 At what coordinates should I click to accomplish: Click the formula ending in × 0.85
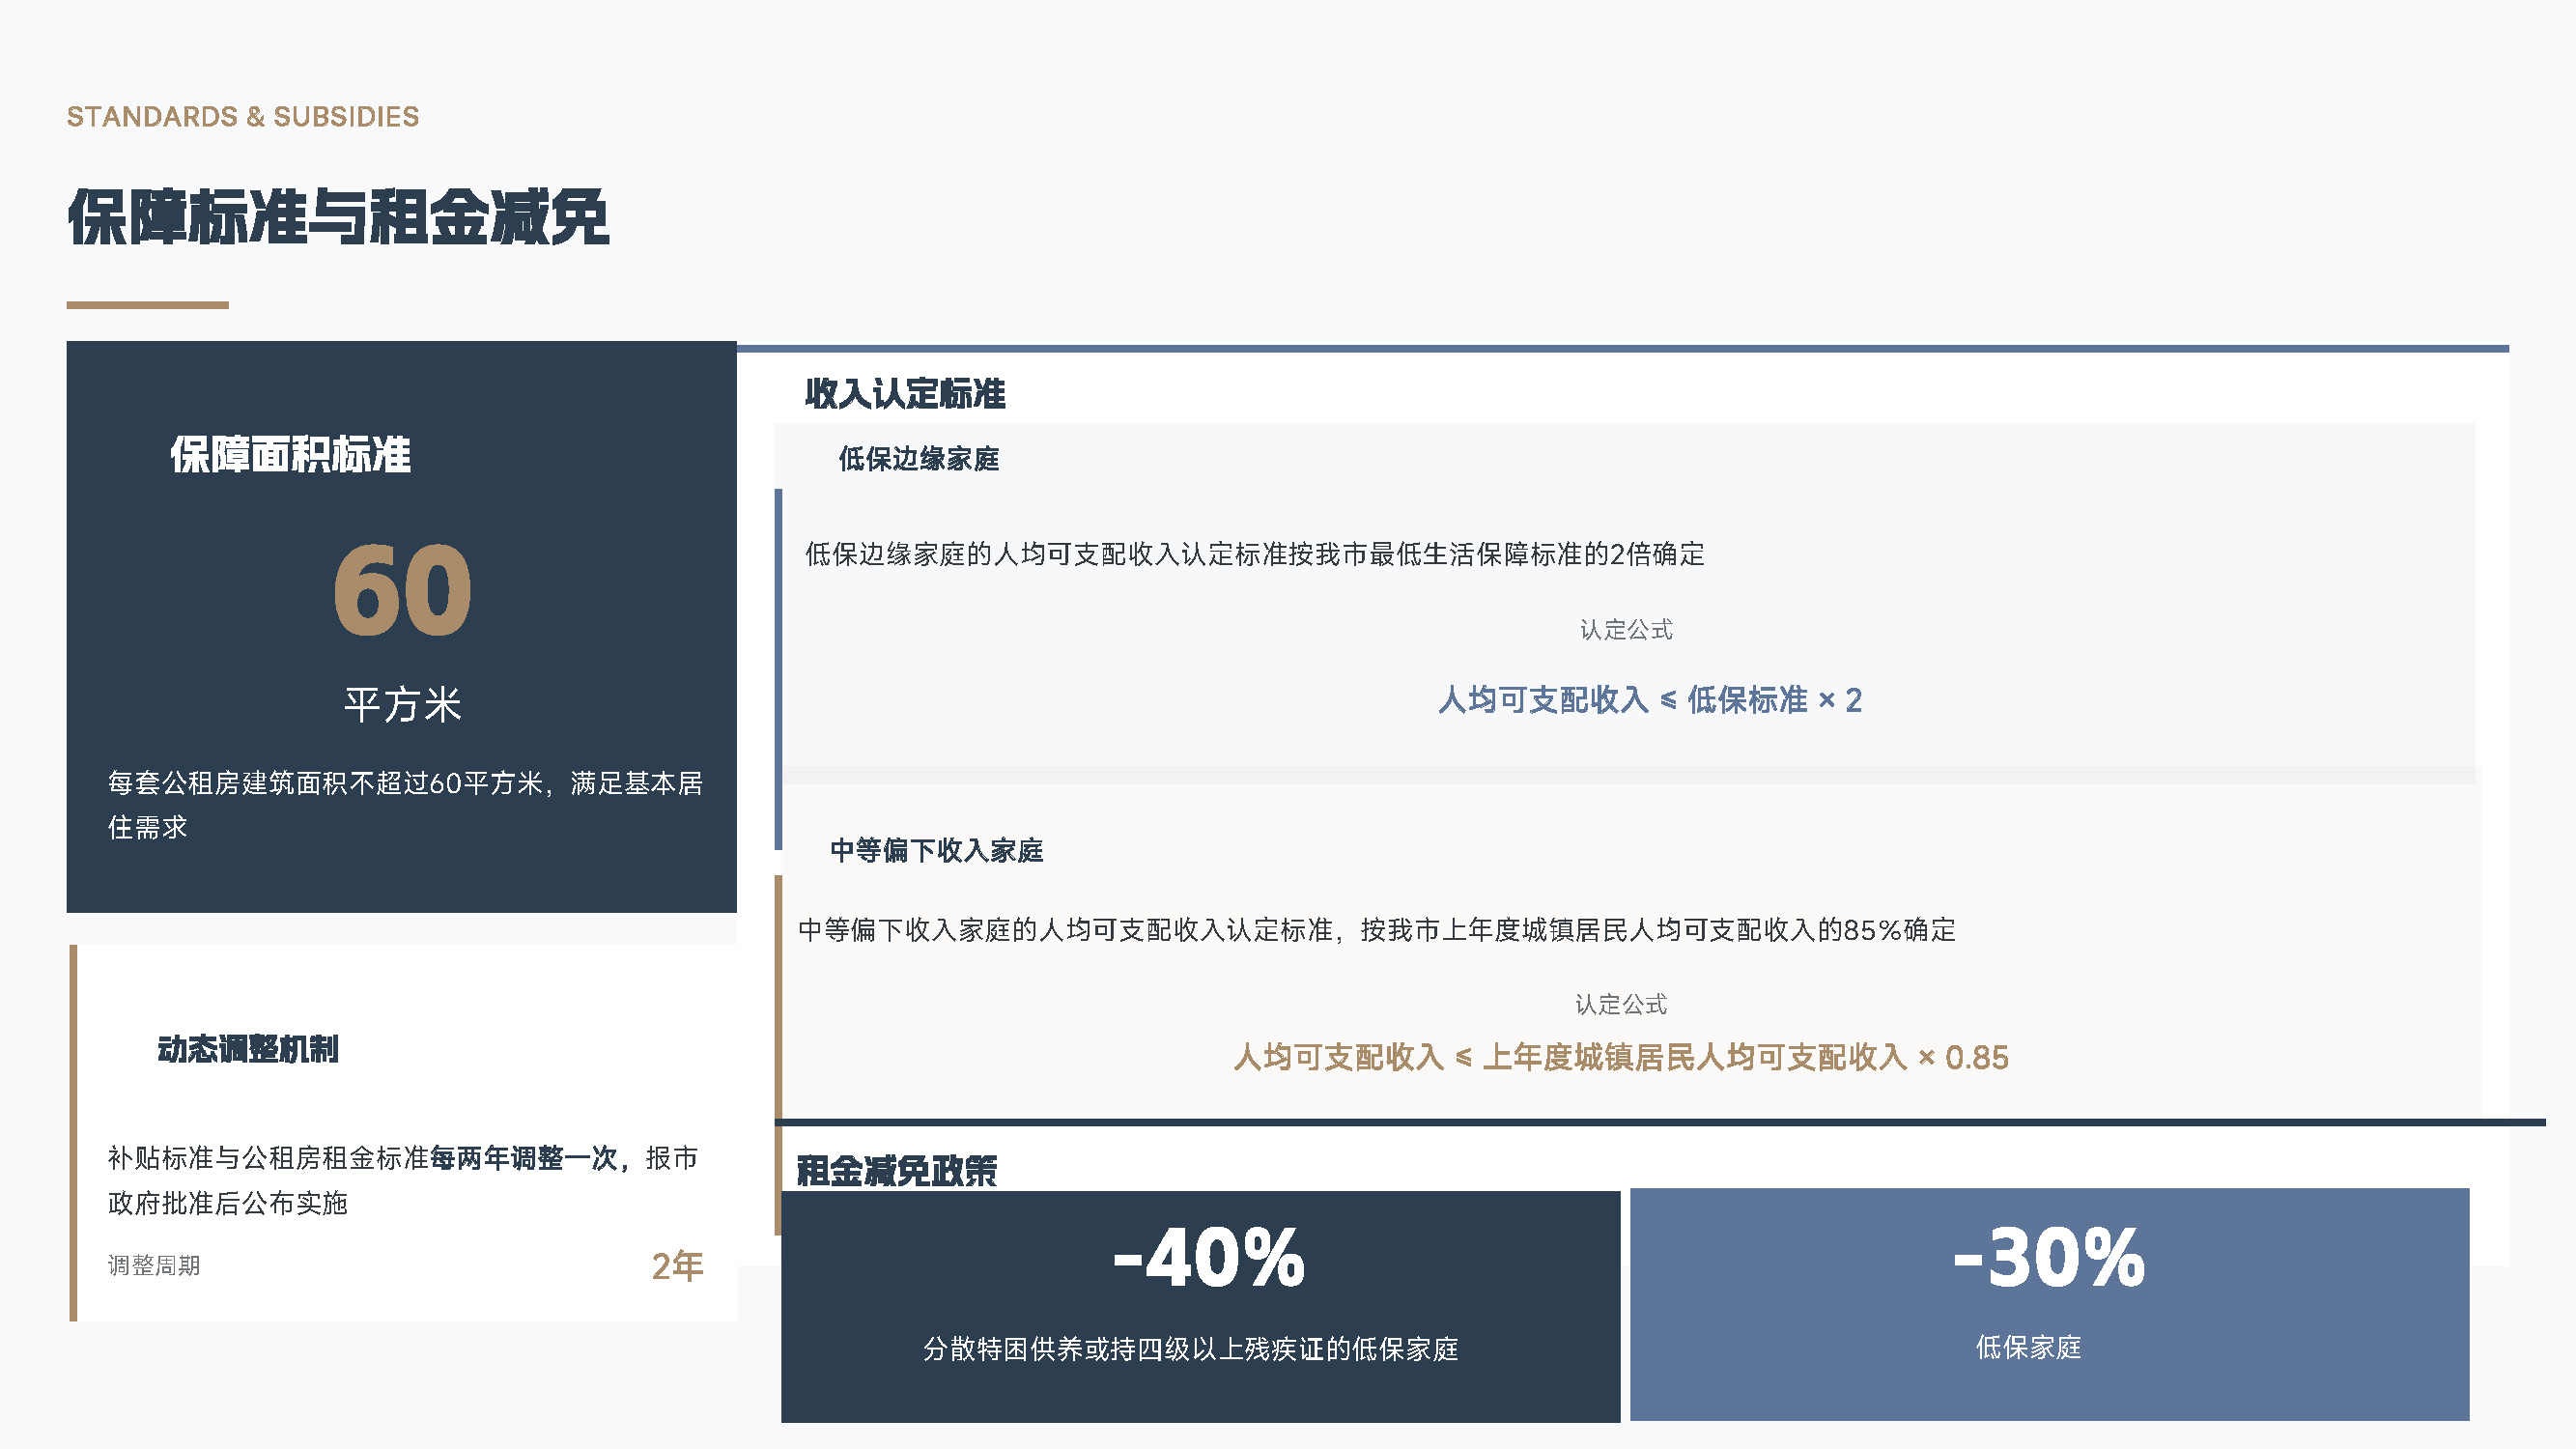(x=1620, y=1057)
